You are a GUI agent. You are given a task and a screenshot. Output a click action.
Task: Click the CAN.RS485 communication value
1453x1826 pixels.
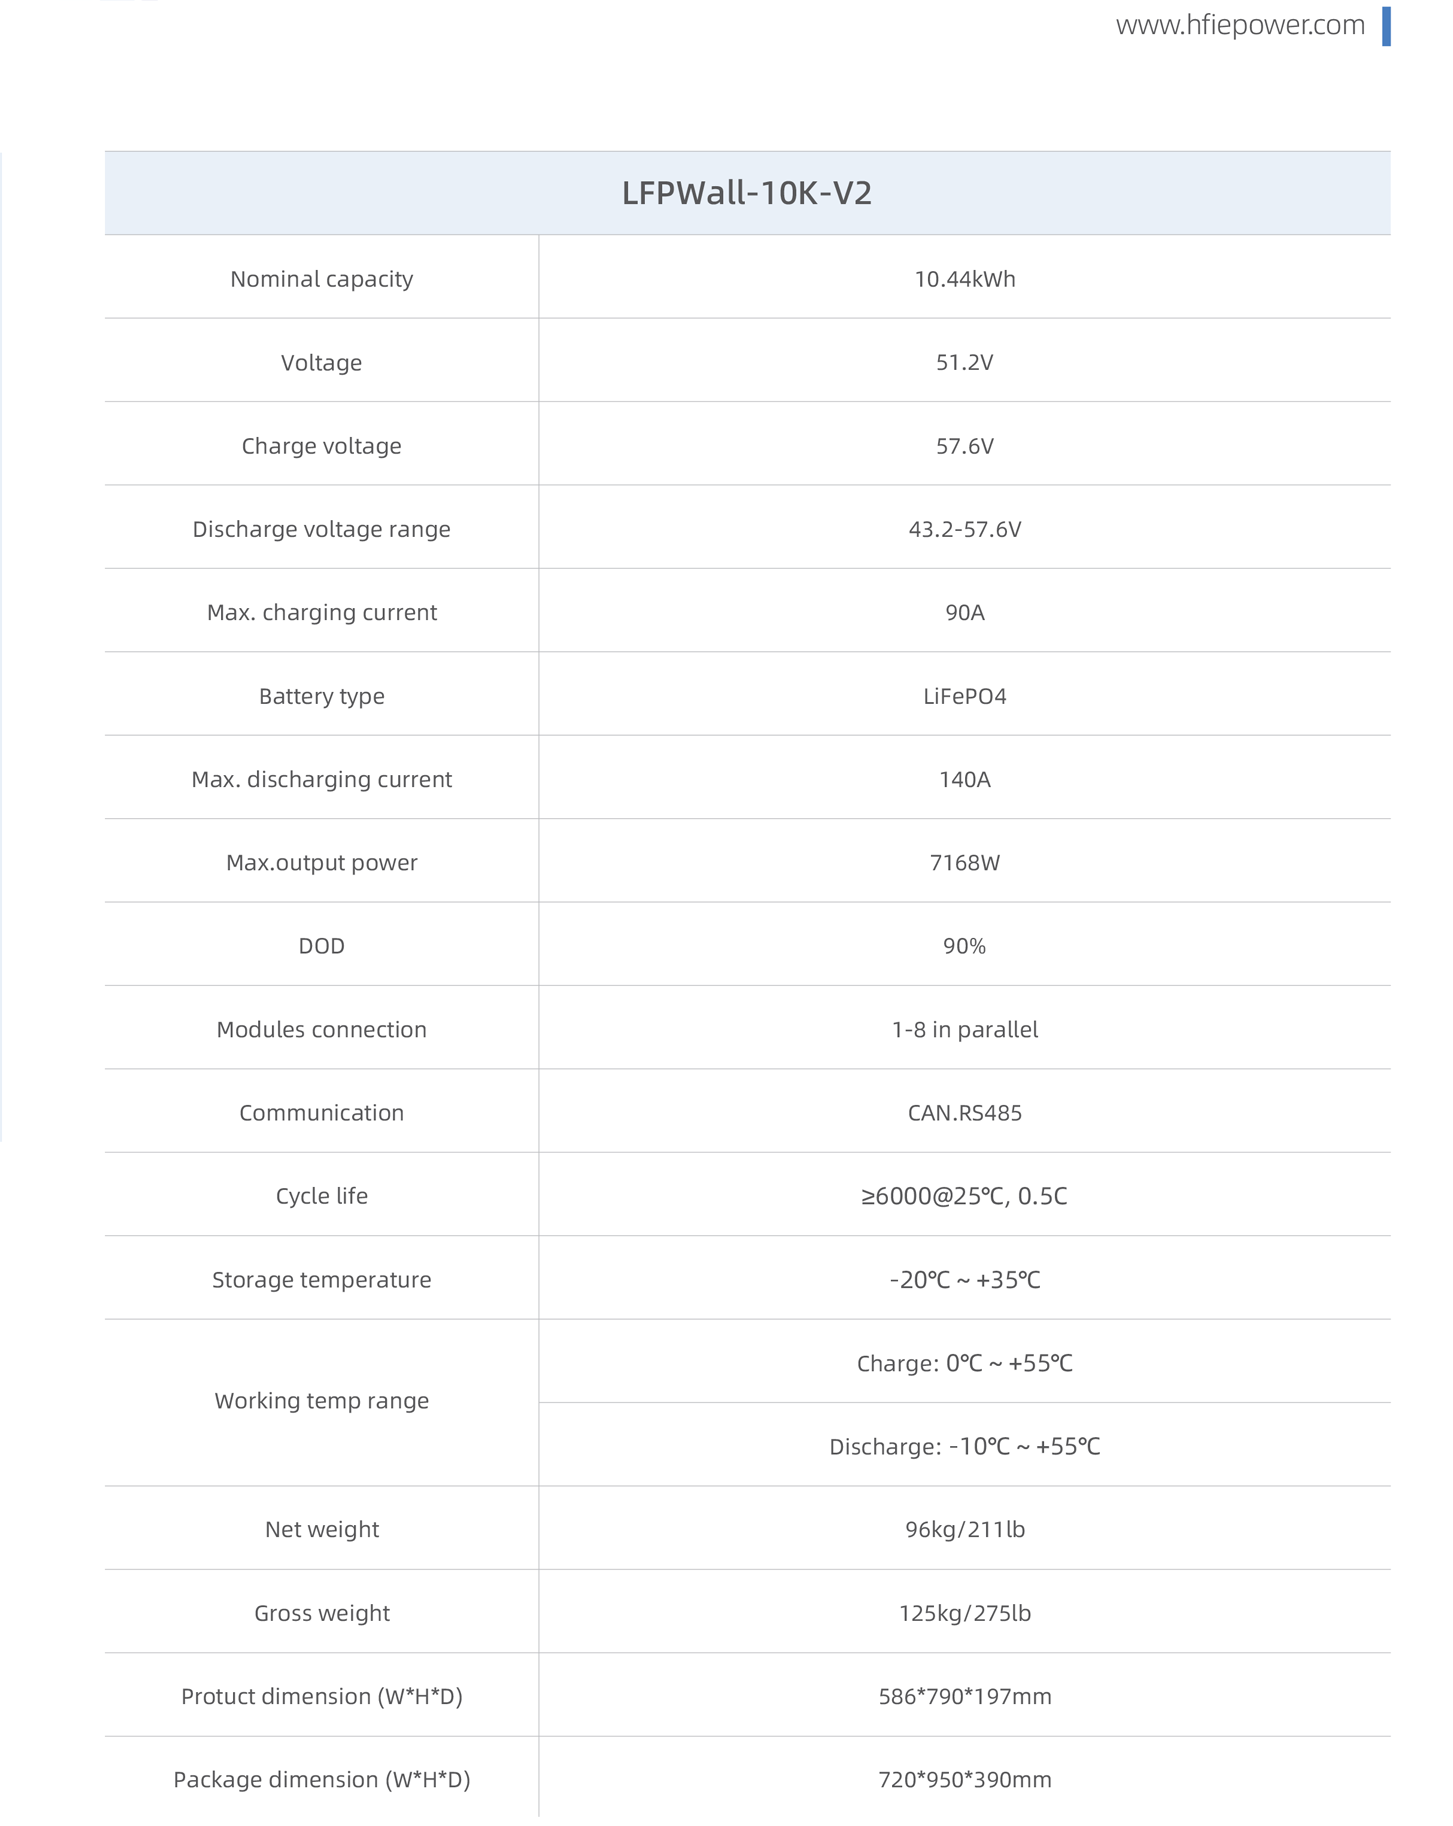[964, 1113]
